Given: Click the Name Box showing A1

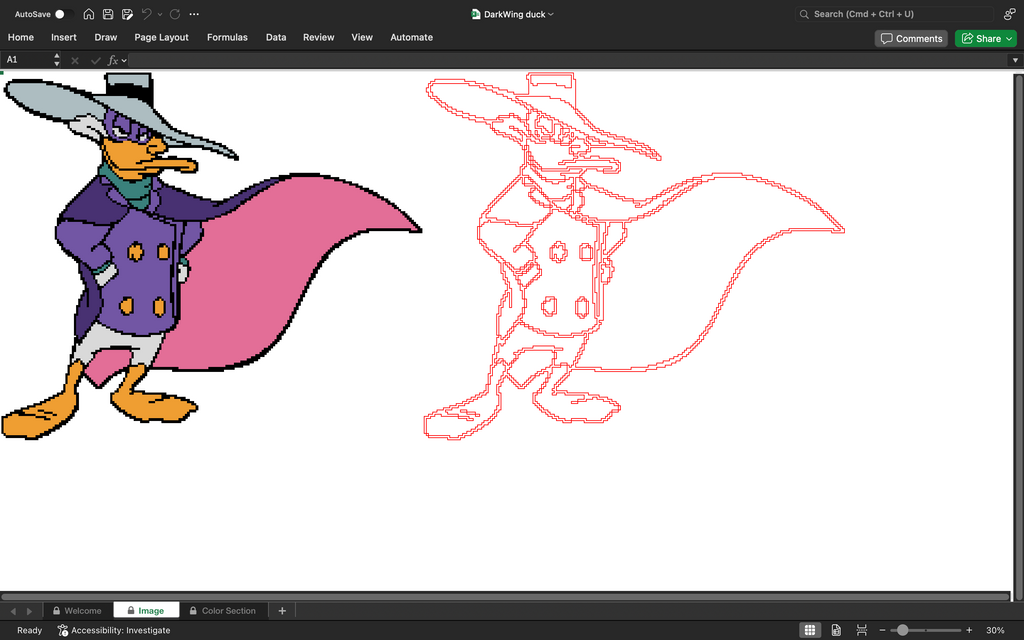Looking at the screenshot, I should [26, 59].
